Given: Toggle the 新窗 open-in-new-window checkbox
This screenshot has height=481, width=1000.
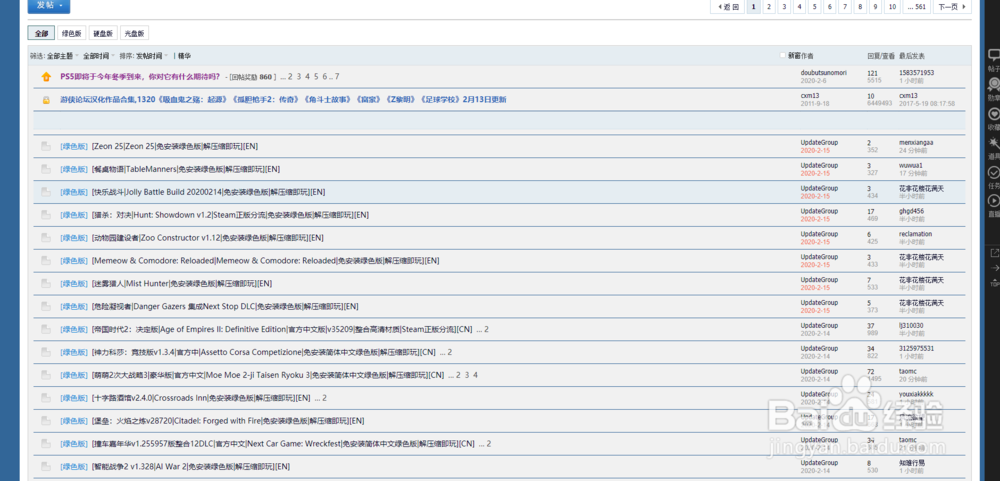Looking at the screenshot, I should 783,56.
